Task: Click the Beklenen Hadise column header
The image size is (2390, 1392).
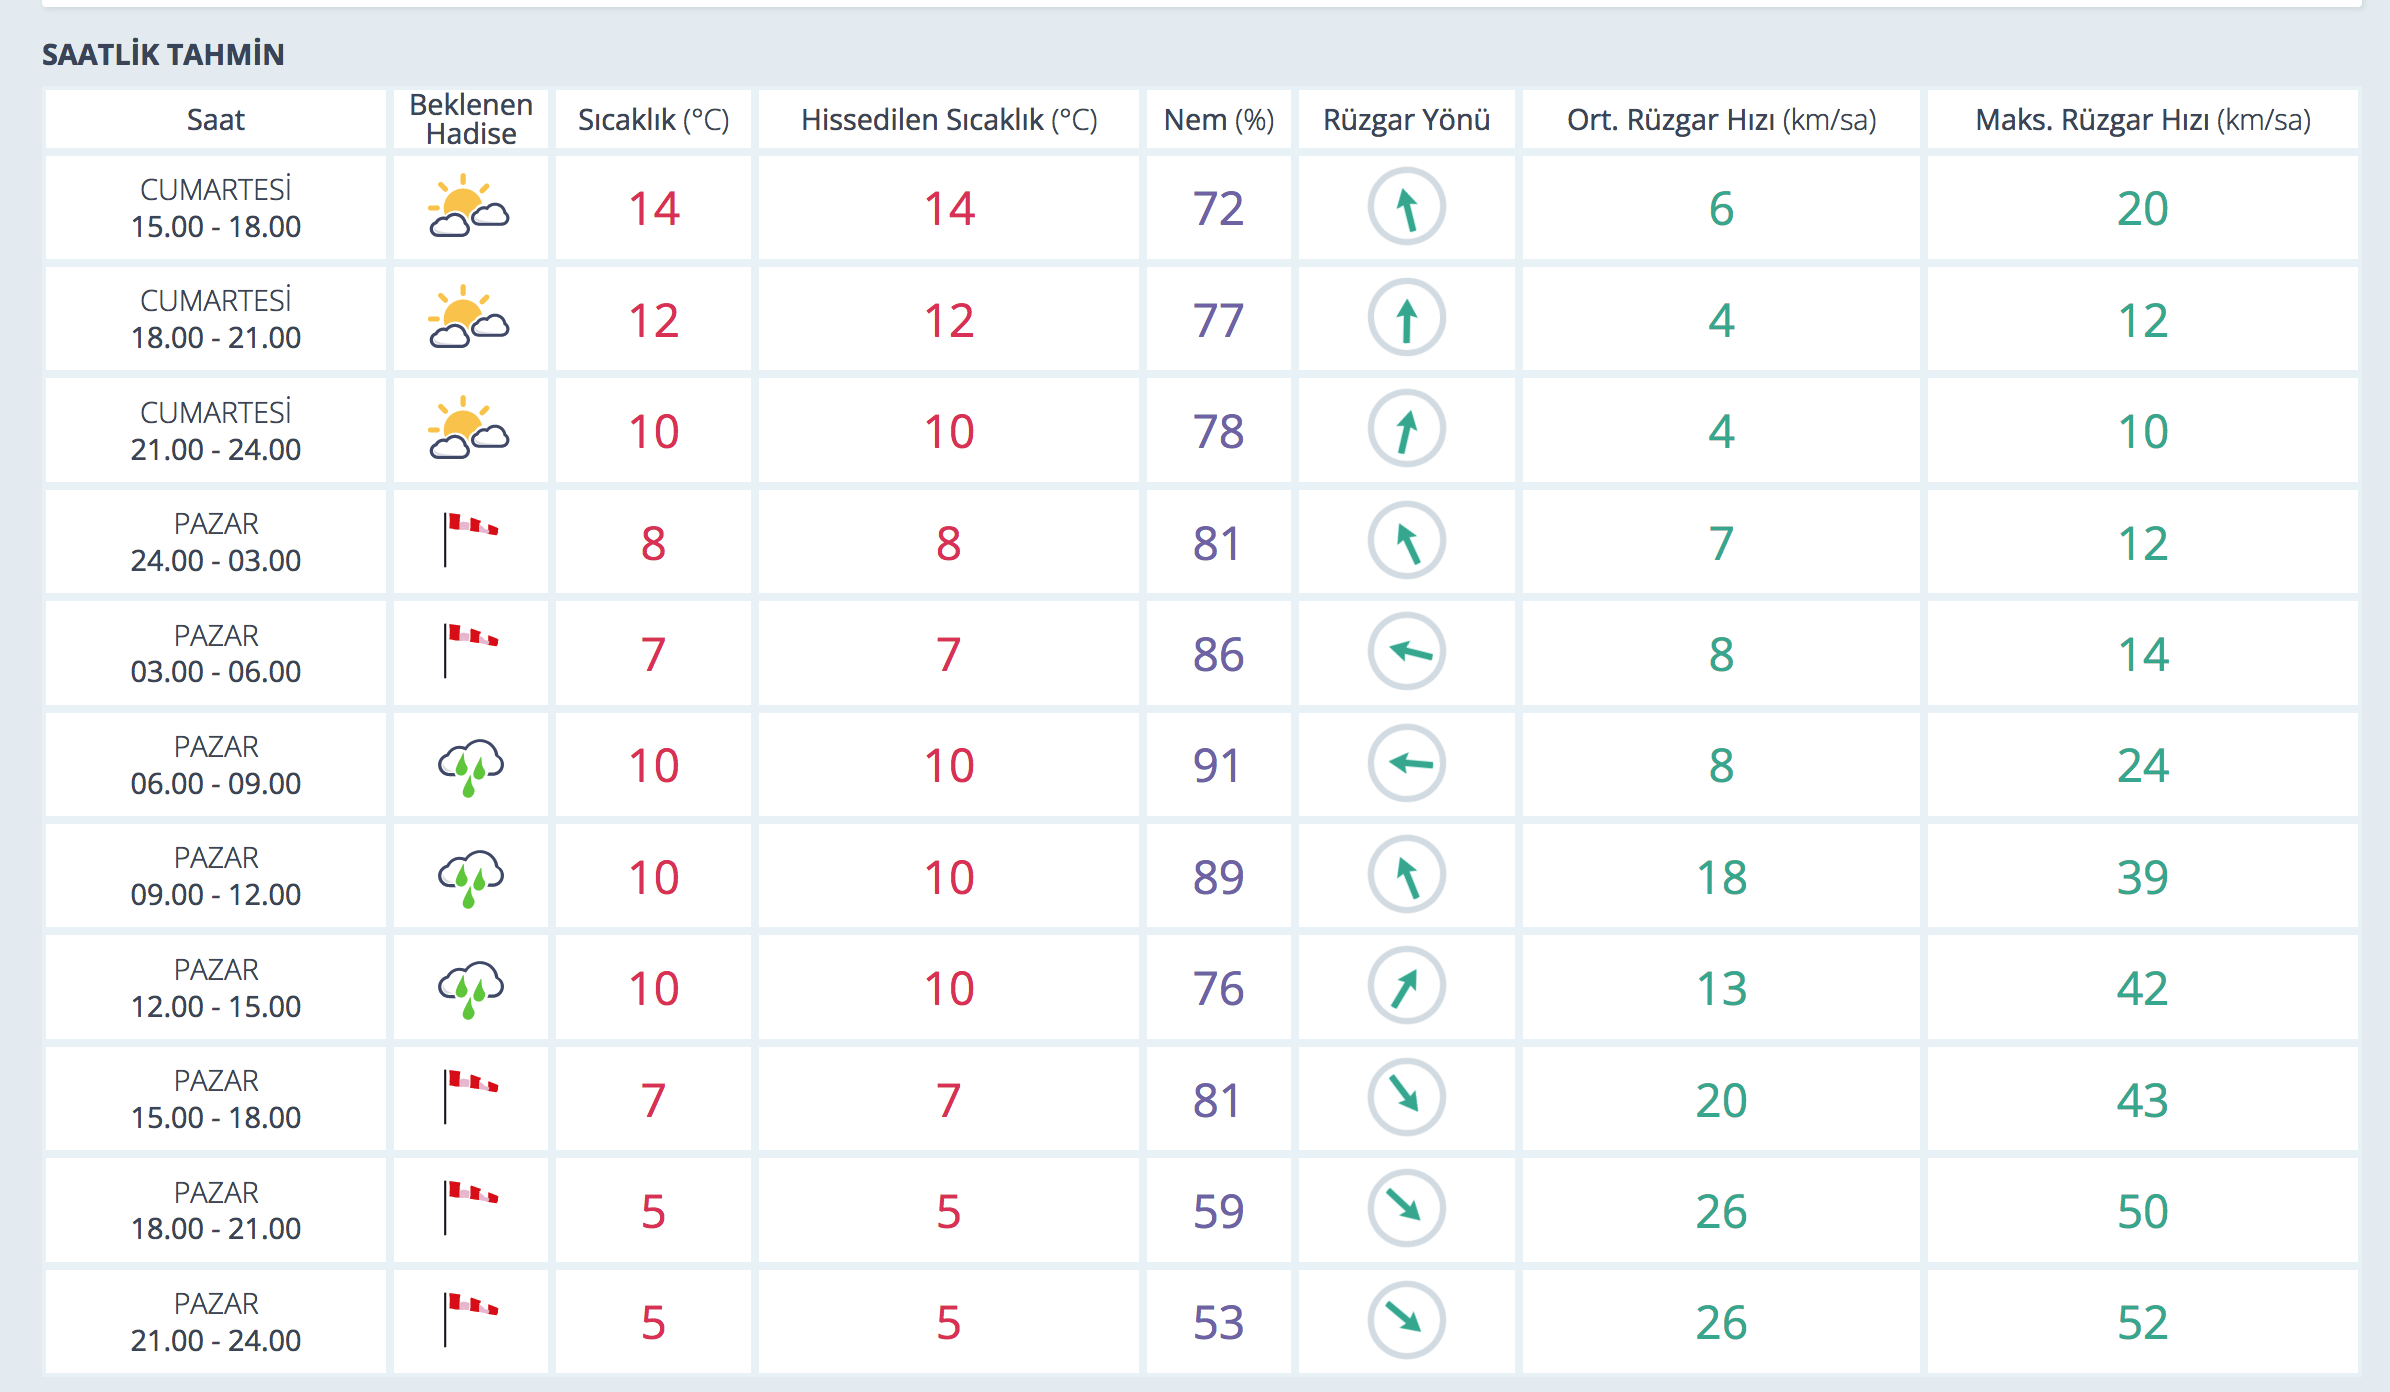Action: [471, 119]
